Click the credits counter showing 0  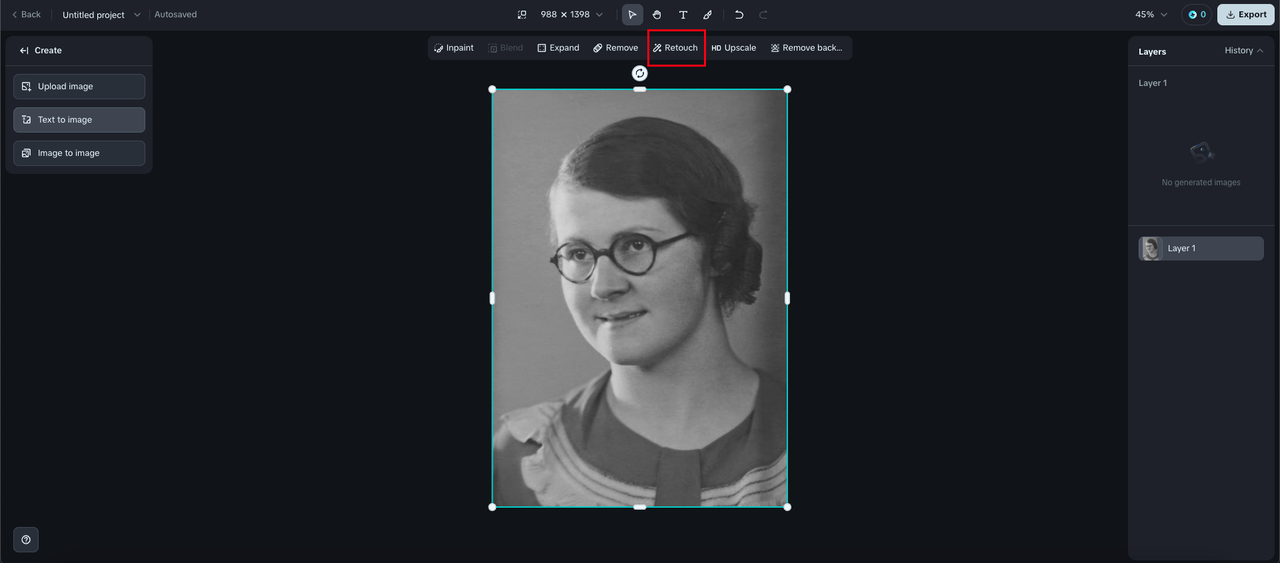tap(1196, 15)
